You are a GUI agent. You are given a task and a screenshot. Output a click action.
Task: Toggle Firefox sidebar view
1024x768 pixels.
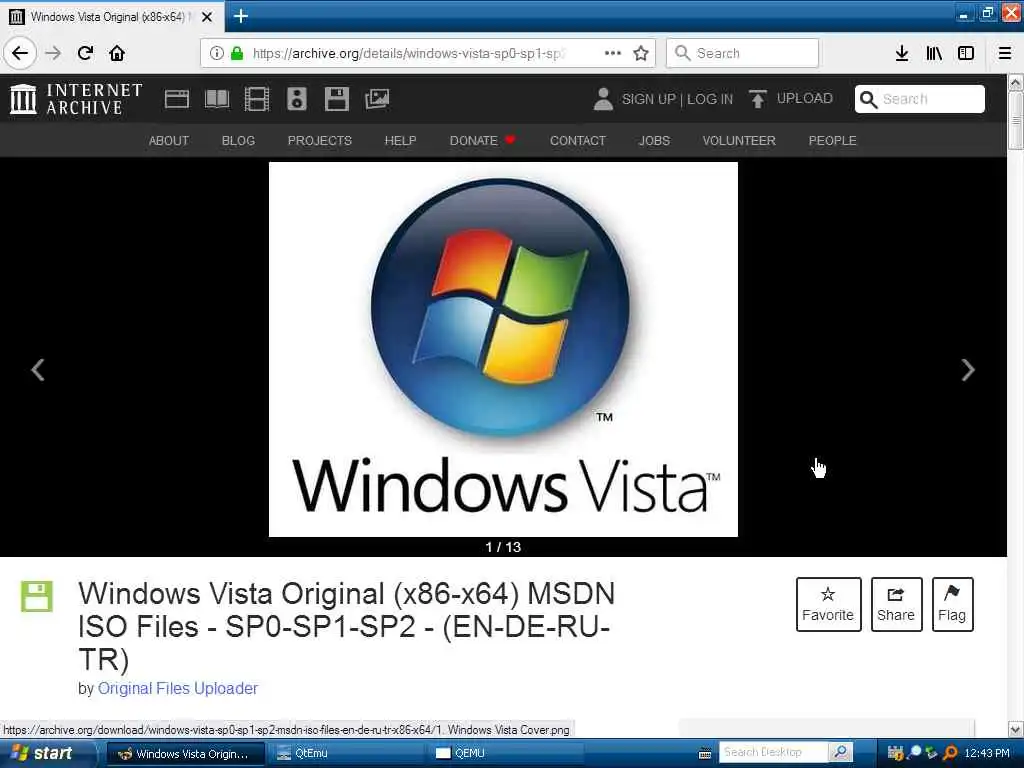click(x=966, y=53)
